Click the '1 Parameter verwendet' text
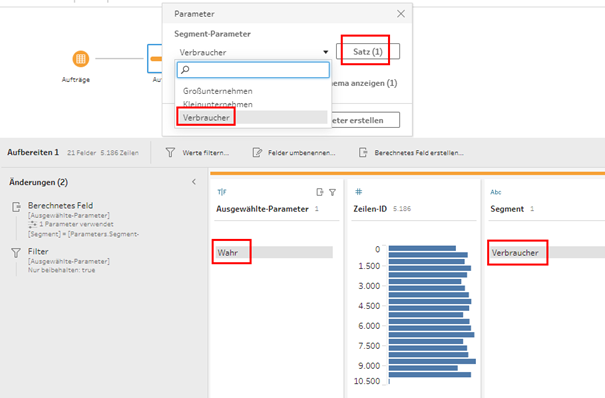 click(76, 224)
